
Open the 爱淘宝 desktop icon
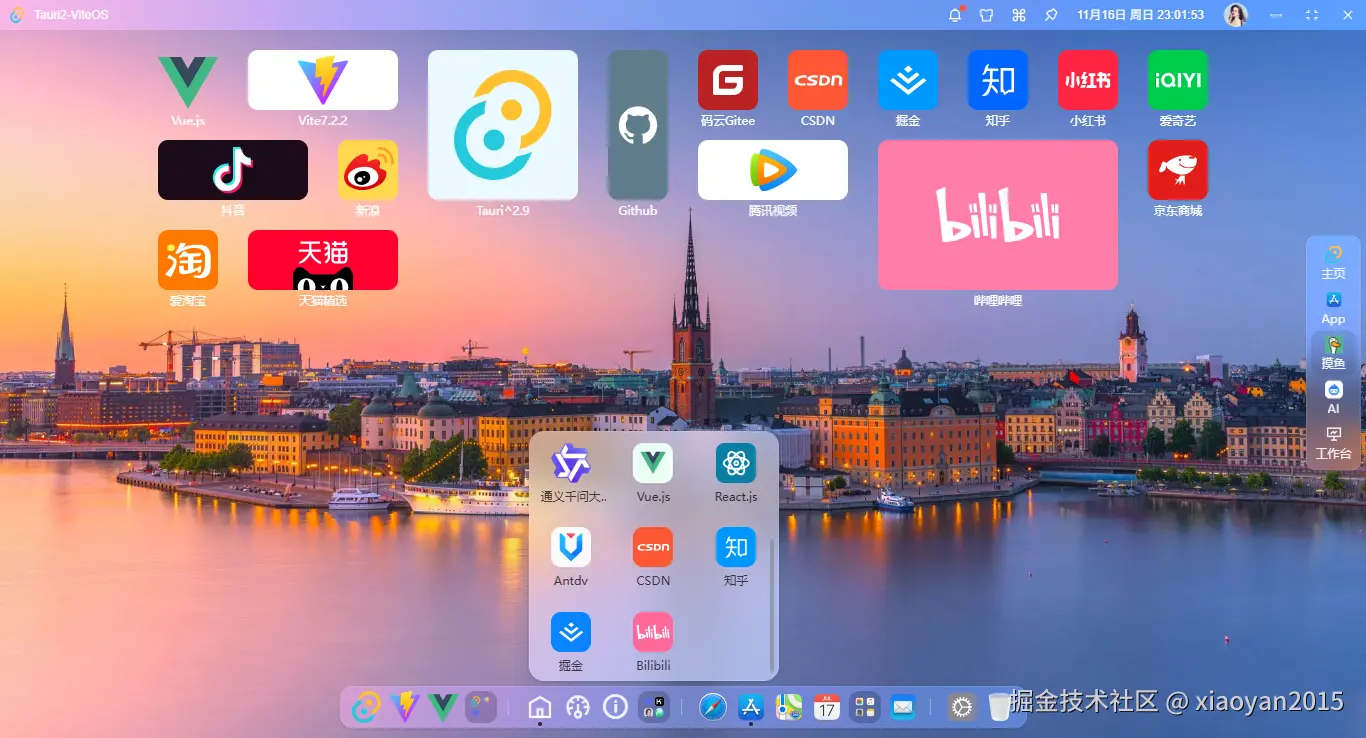188,260
